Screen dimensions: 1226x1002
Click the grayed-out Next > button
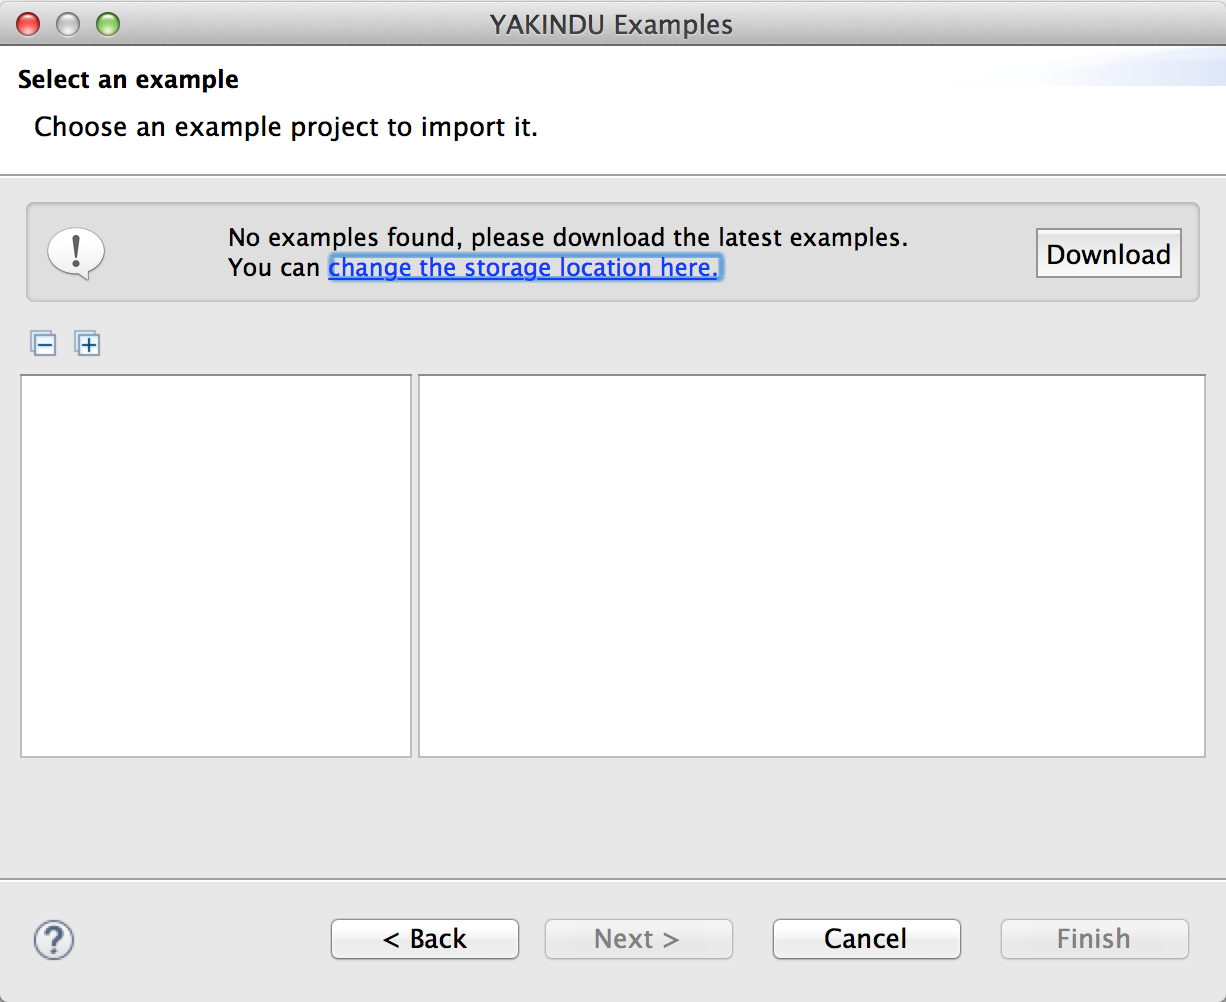tap(638, 939)
